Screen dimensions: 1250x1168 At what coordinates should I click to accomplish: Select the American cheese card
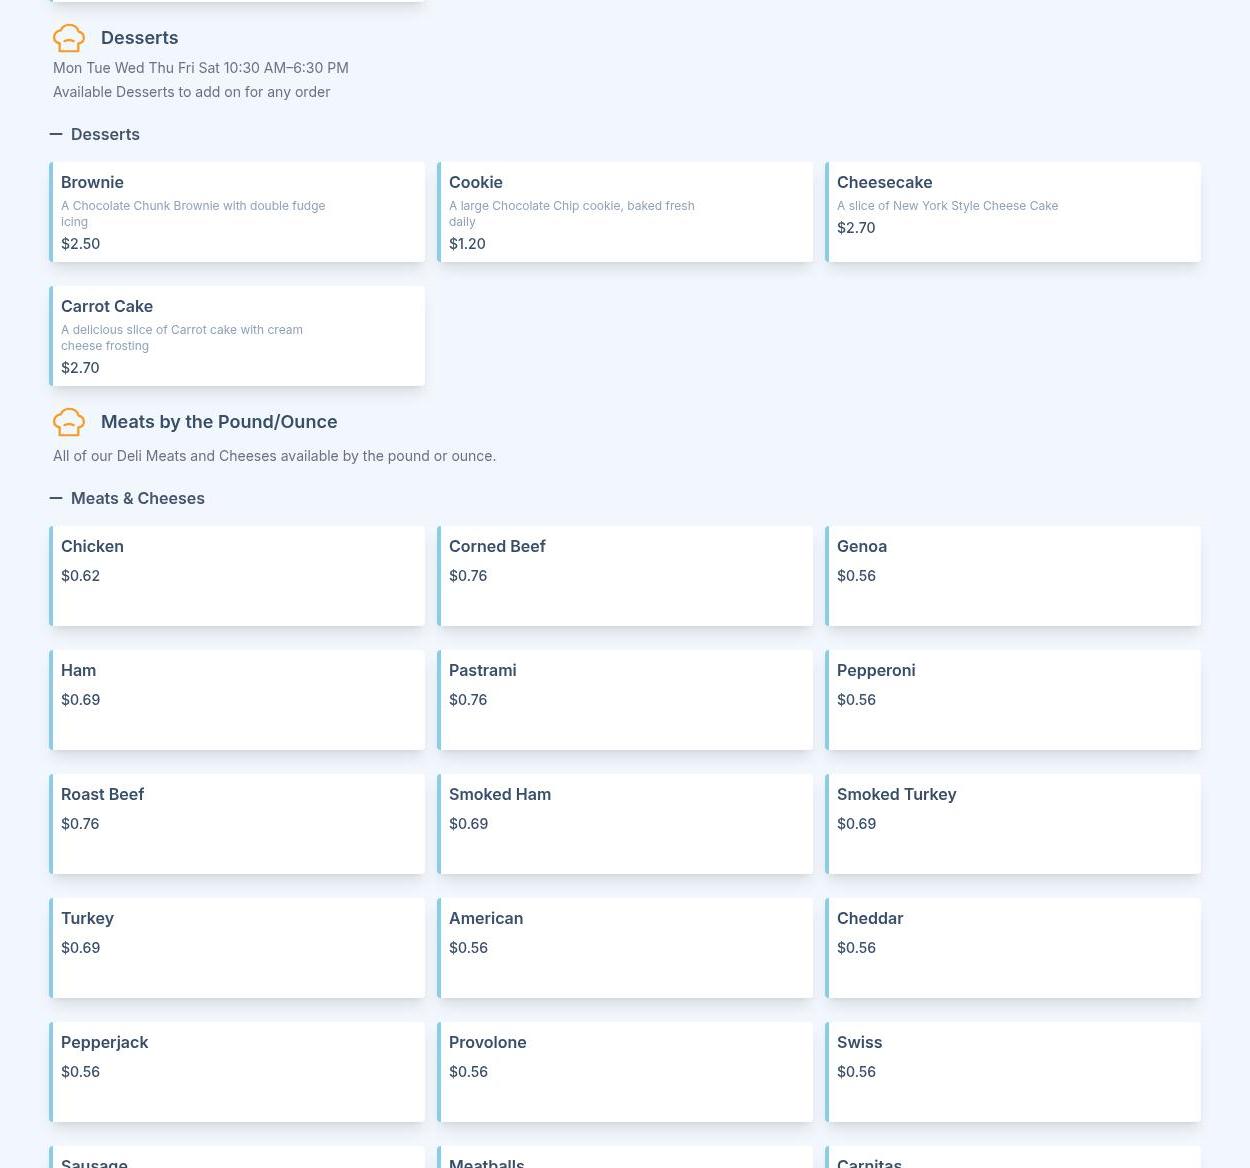pos(626,948)
